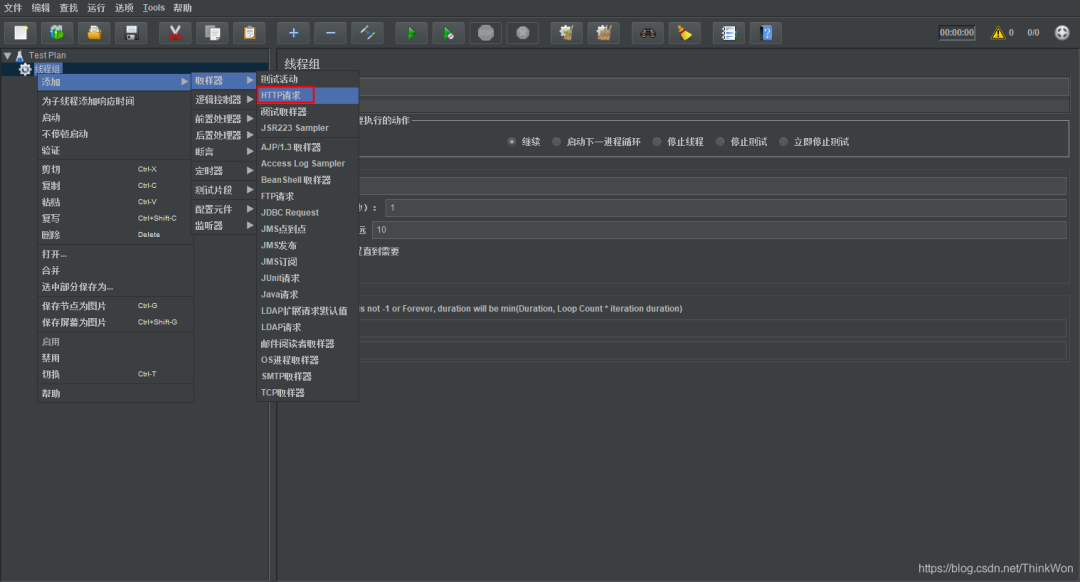The image size is (1080, 582).
Task: Click the Reset search broom icon
Action: point(685,33)
